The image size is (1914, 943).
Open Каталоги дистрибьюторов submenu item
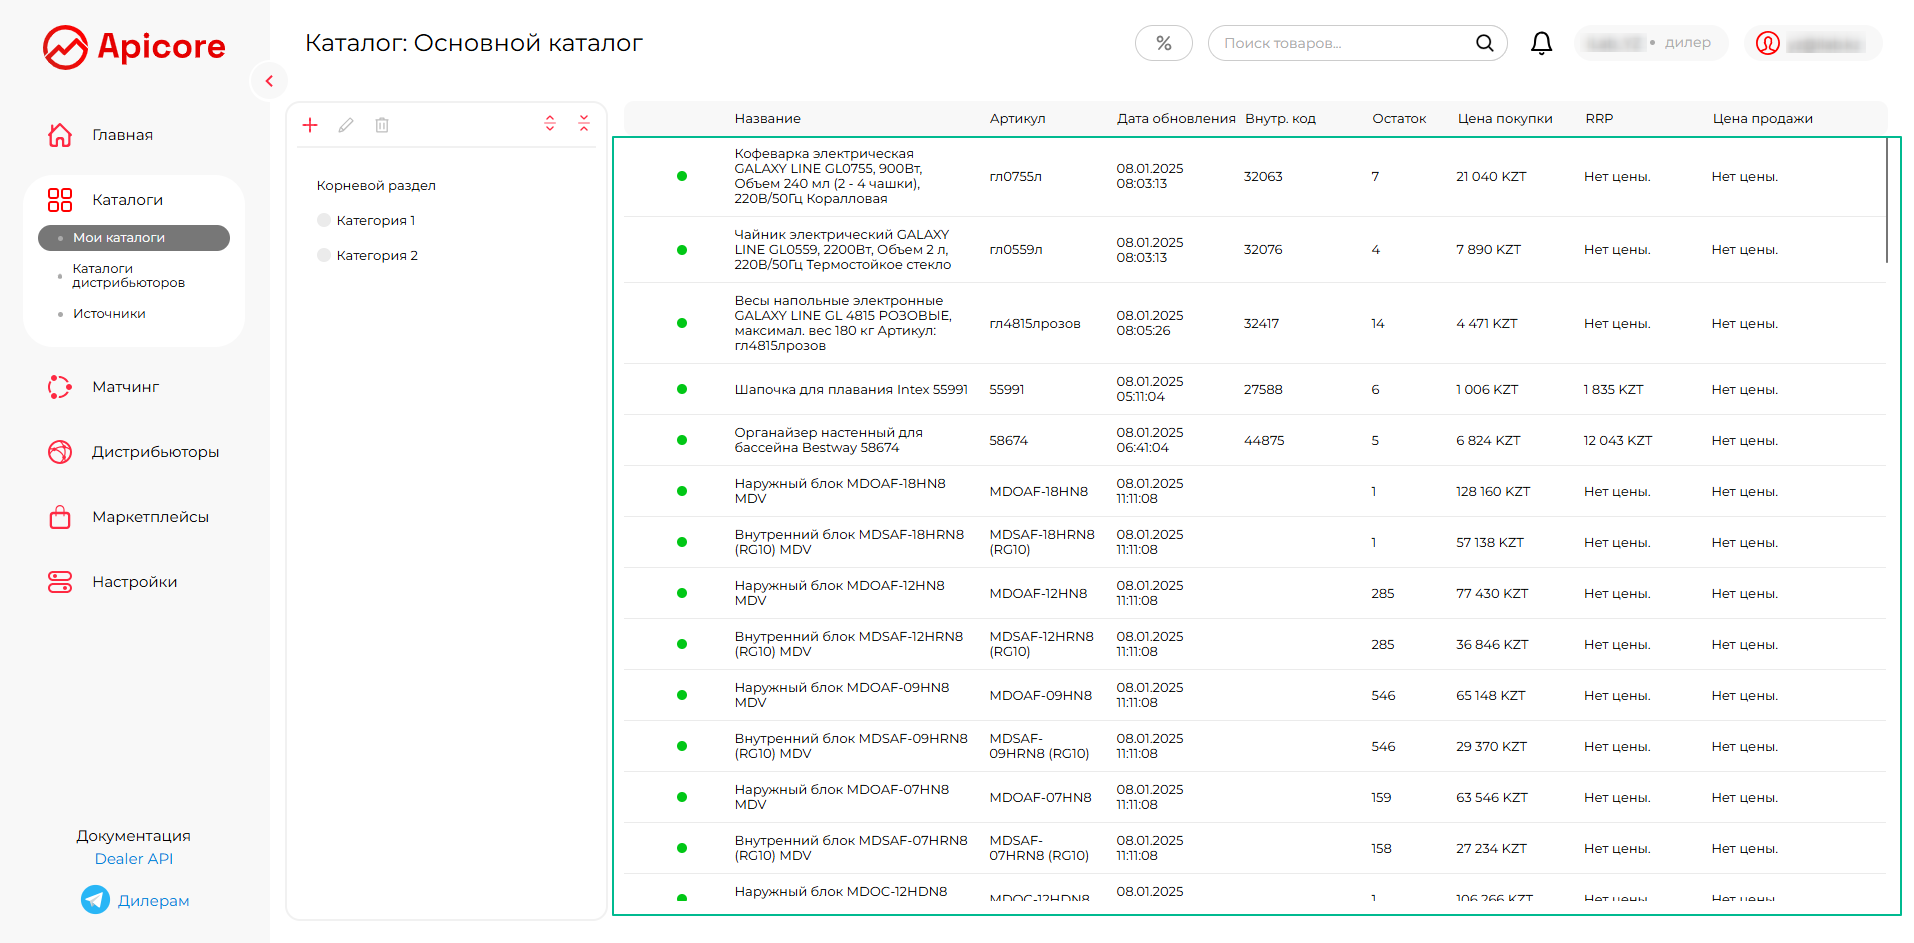[129, 276]
